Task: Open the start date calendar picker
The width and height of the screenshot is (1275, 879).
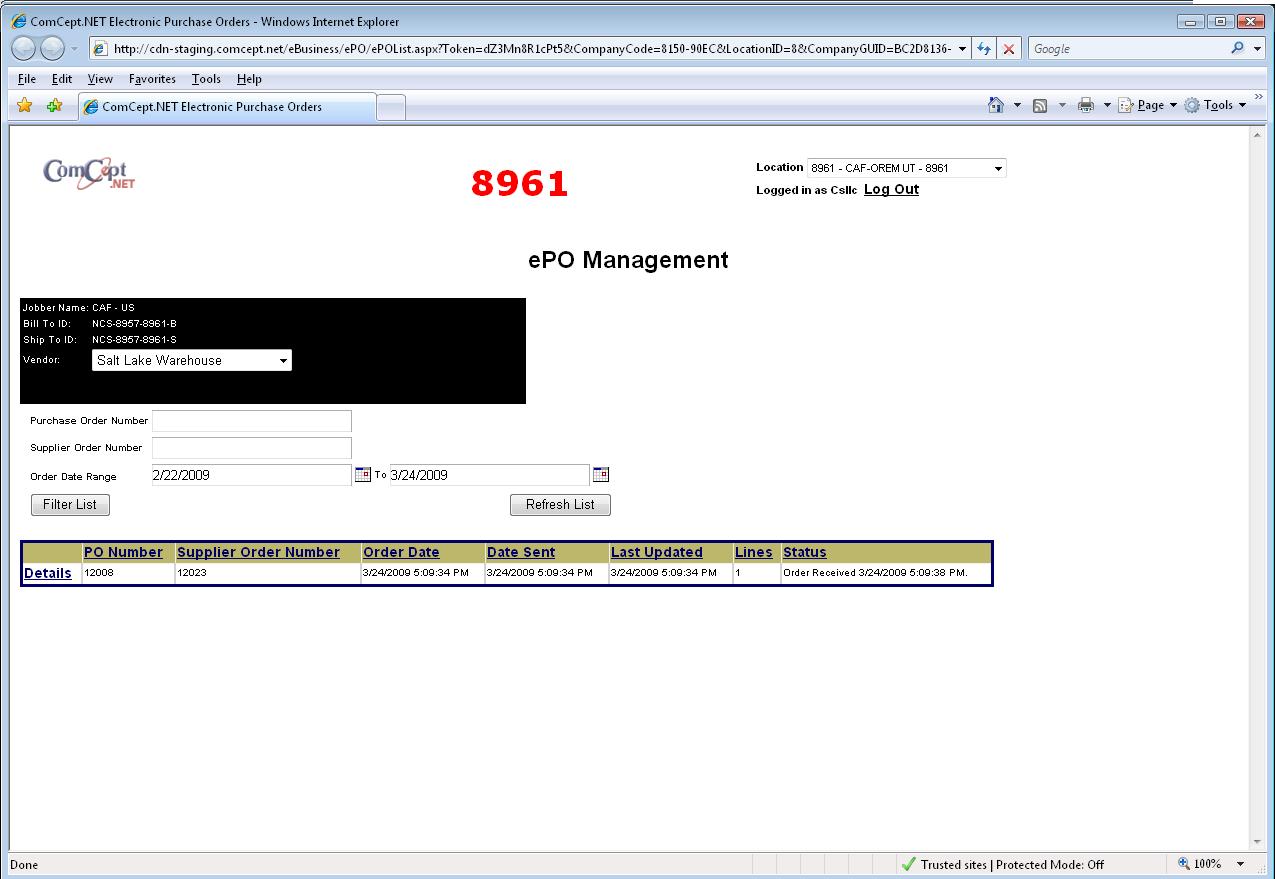Action: coord(362,475)
